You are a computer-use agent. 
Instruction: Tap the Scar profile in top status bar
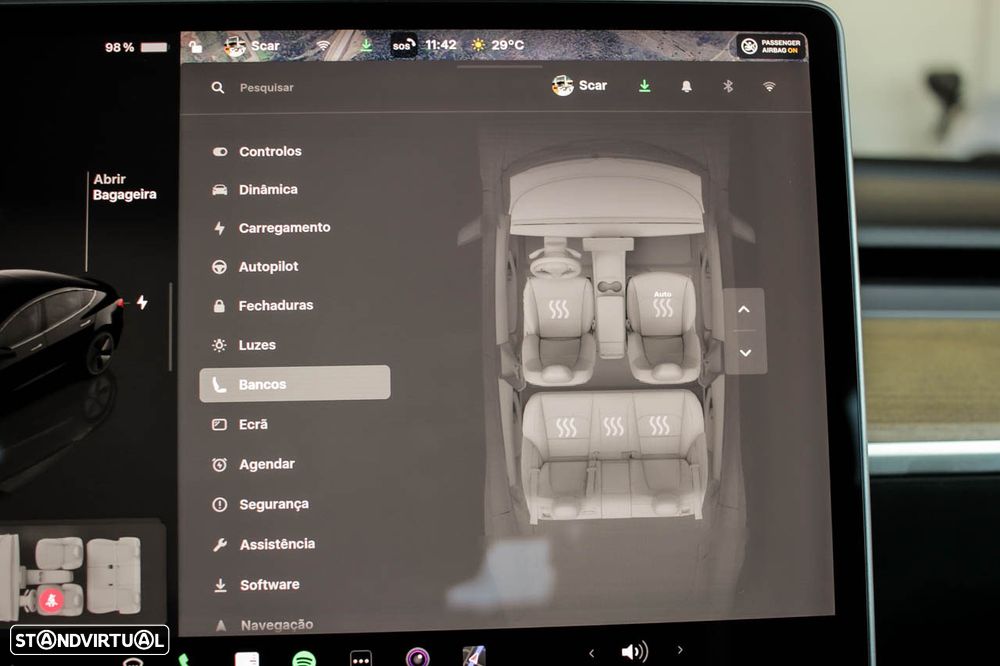click(x=252, y=46)
